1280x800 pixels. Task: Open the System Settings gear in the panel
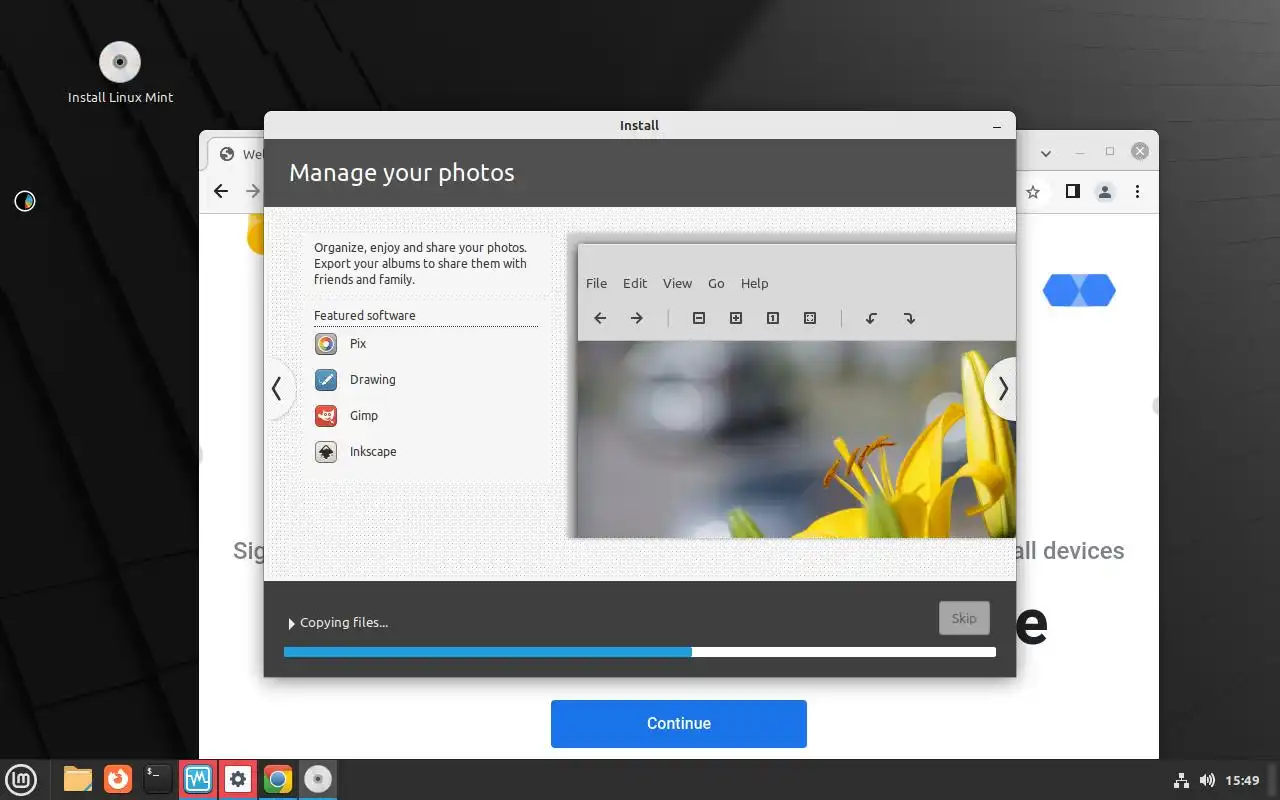click(x=237, y=779)
